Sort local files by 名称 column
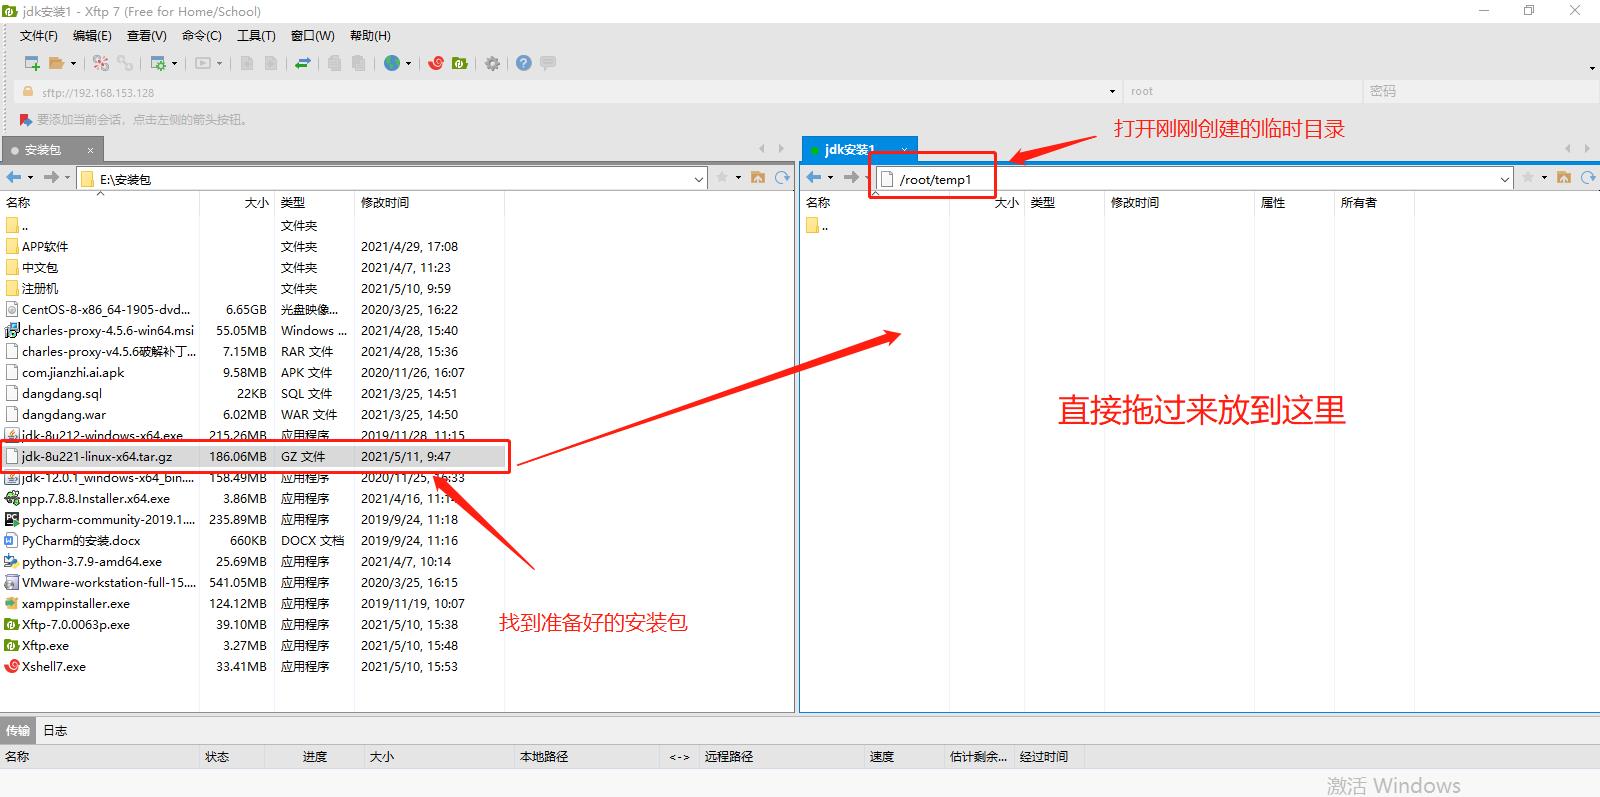Screen dimensions: 1600x797 point(100,202)
